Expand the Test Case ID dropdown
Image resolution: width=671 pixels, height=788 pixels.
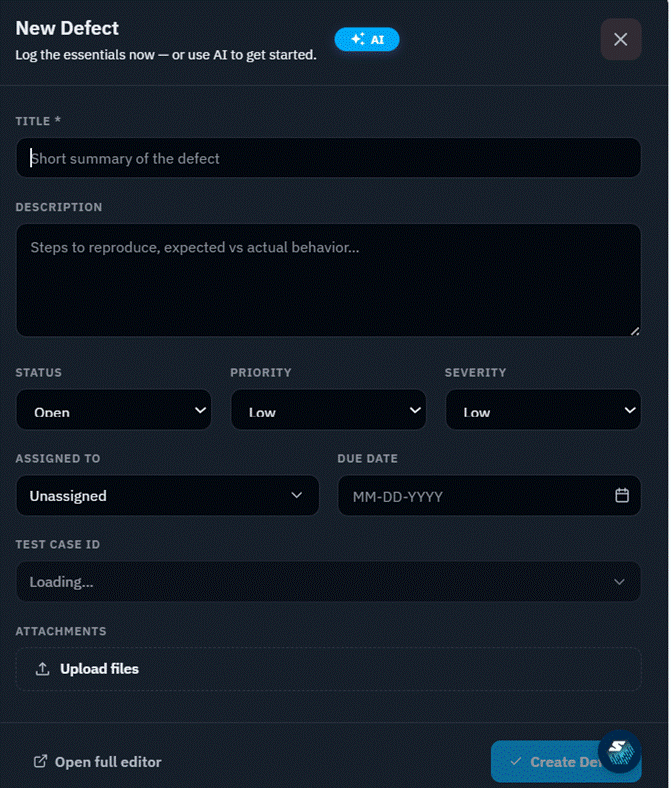[329, 581]
